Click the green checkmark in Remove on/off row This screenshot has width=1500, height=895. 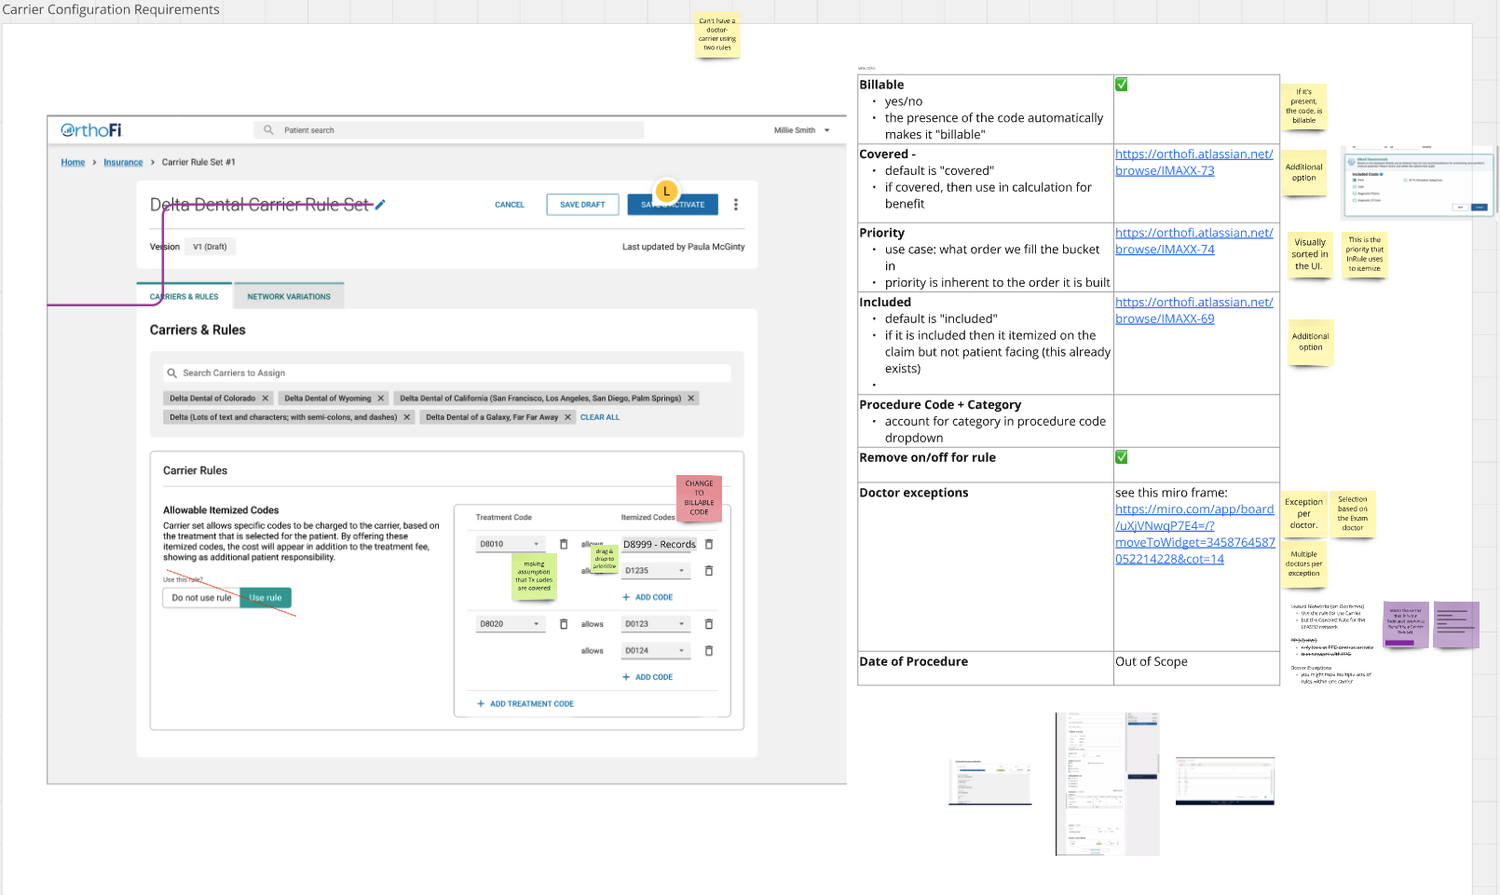pyautogui.click(x=1122, y=457)
